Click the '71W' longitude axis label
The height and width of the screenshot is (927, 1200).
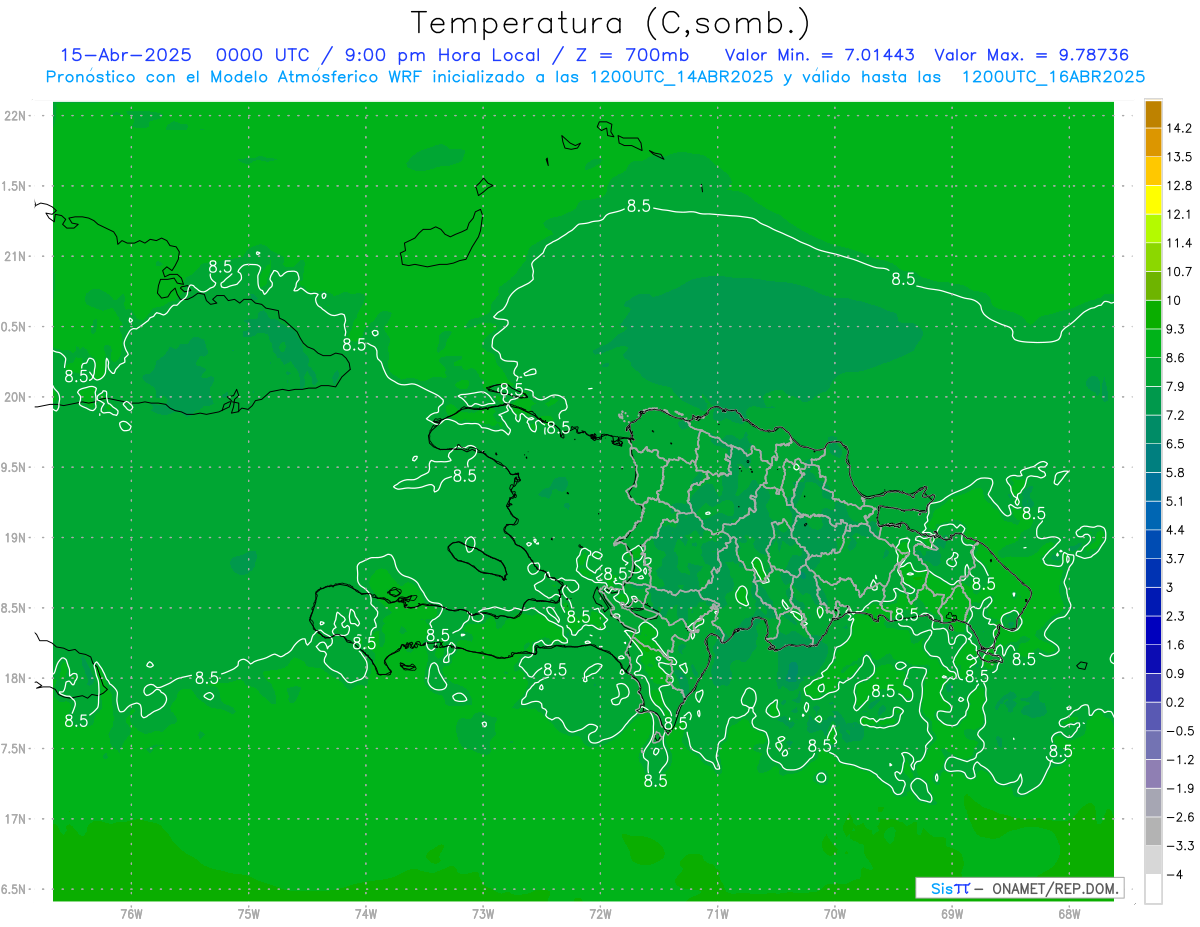coord(717,914)
